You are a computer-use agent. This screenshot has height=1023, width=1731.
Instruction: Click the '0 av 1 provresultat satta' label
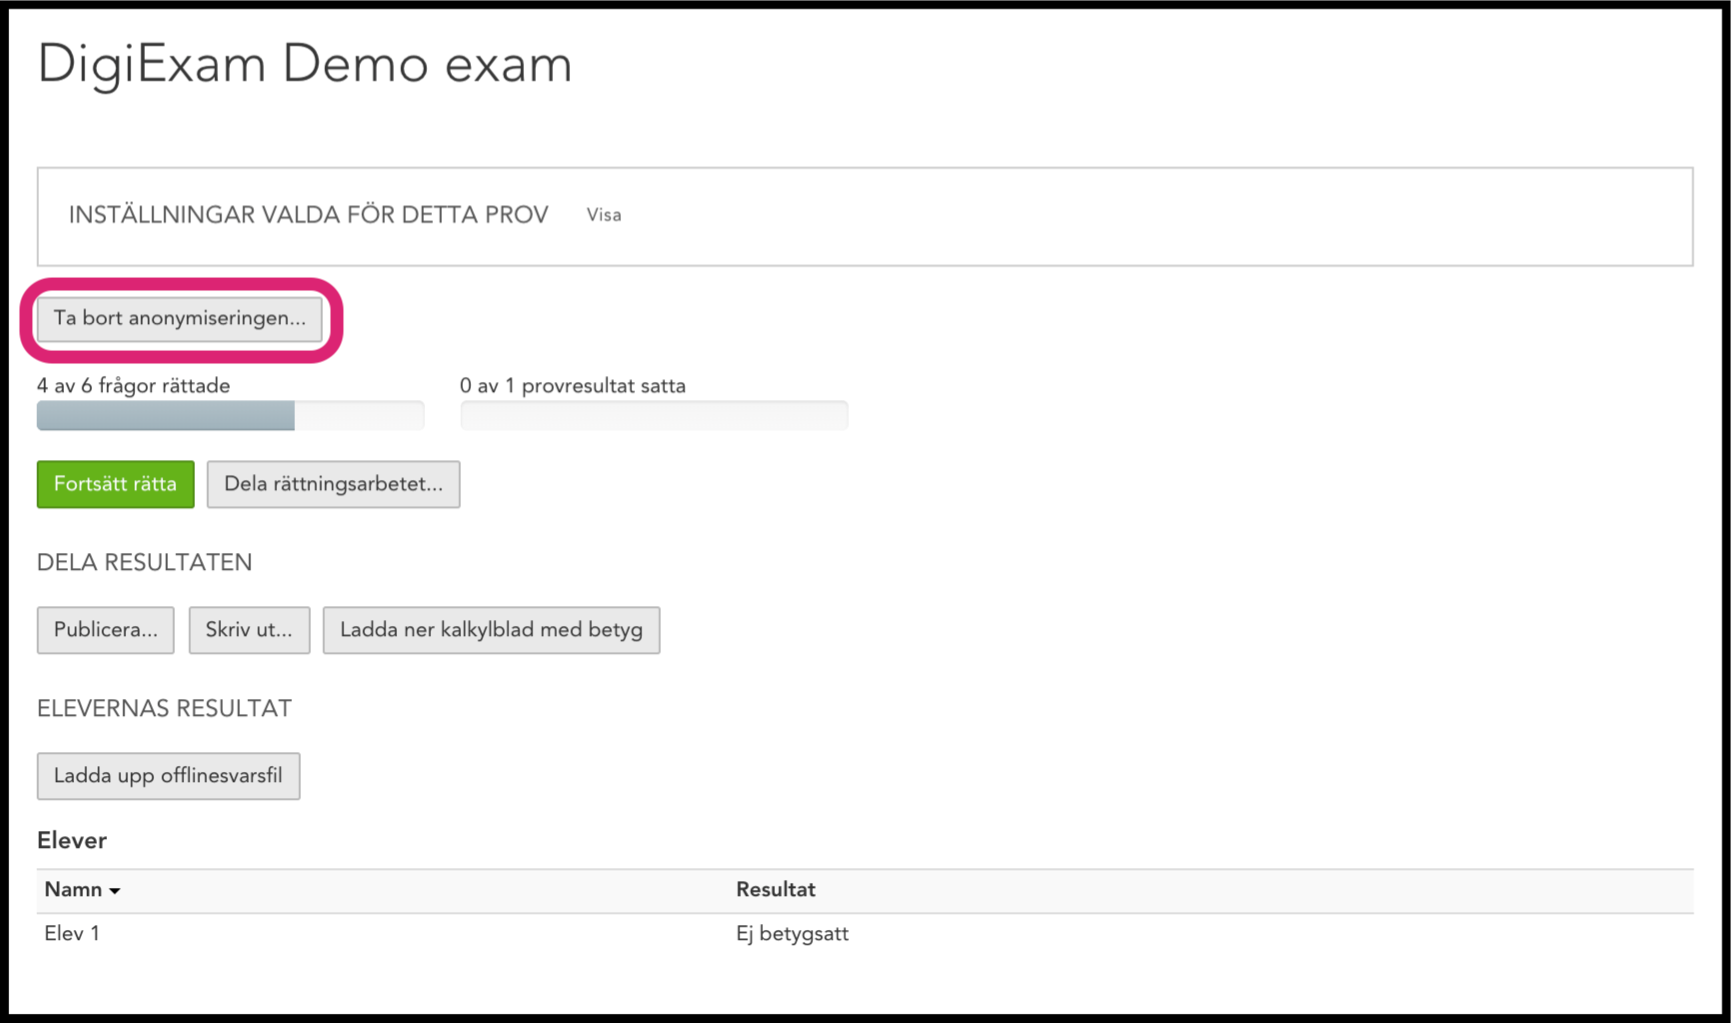[573, 386]
